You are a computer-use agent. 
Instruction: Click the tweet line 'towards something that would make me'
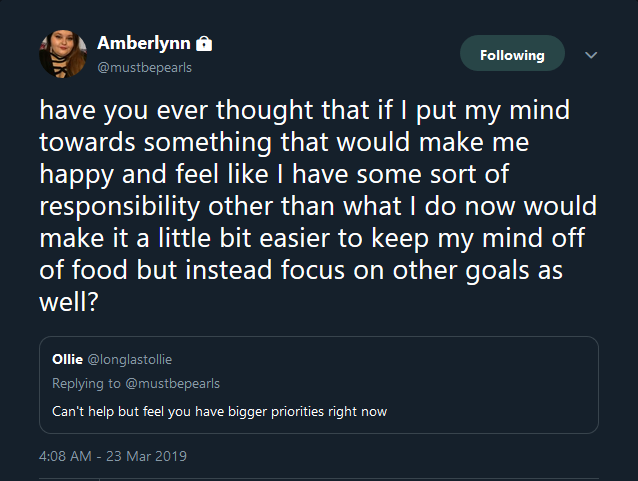(x=284, y=142)
